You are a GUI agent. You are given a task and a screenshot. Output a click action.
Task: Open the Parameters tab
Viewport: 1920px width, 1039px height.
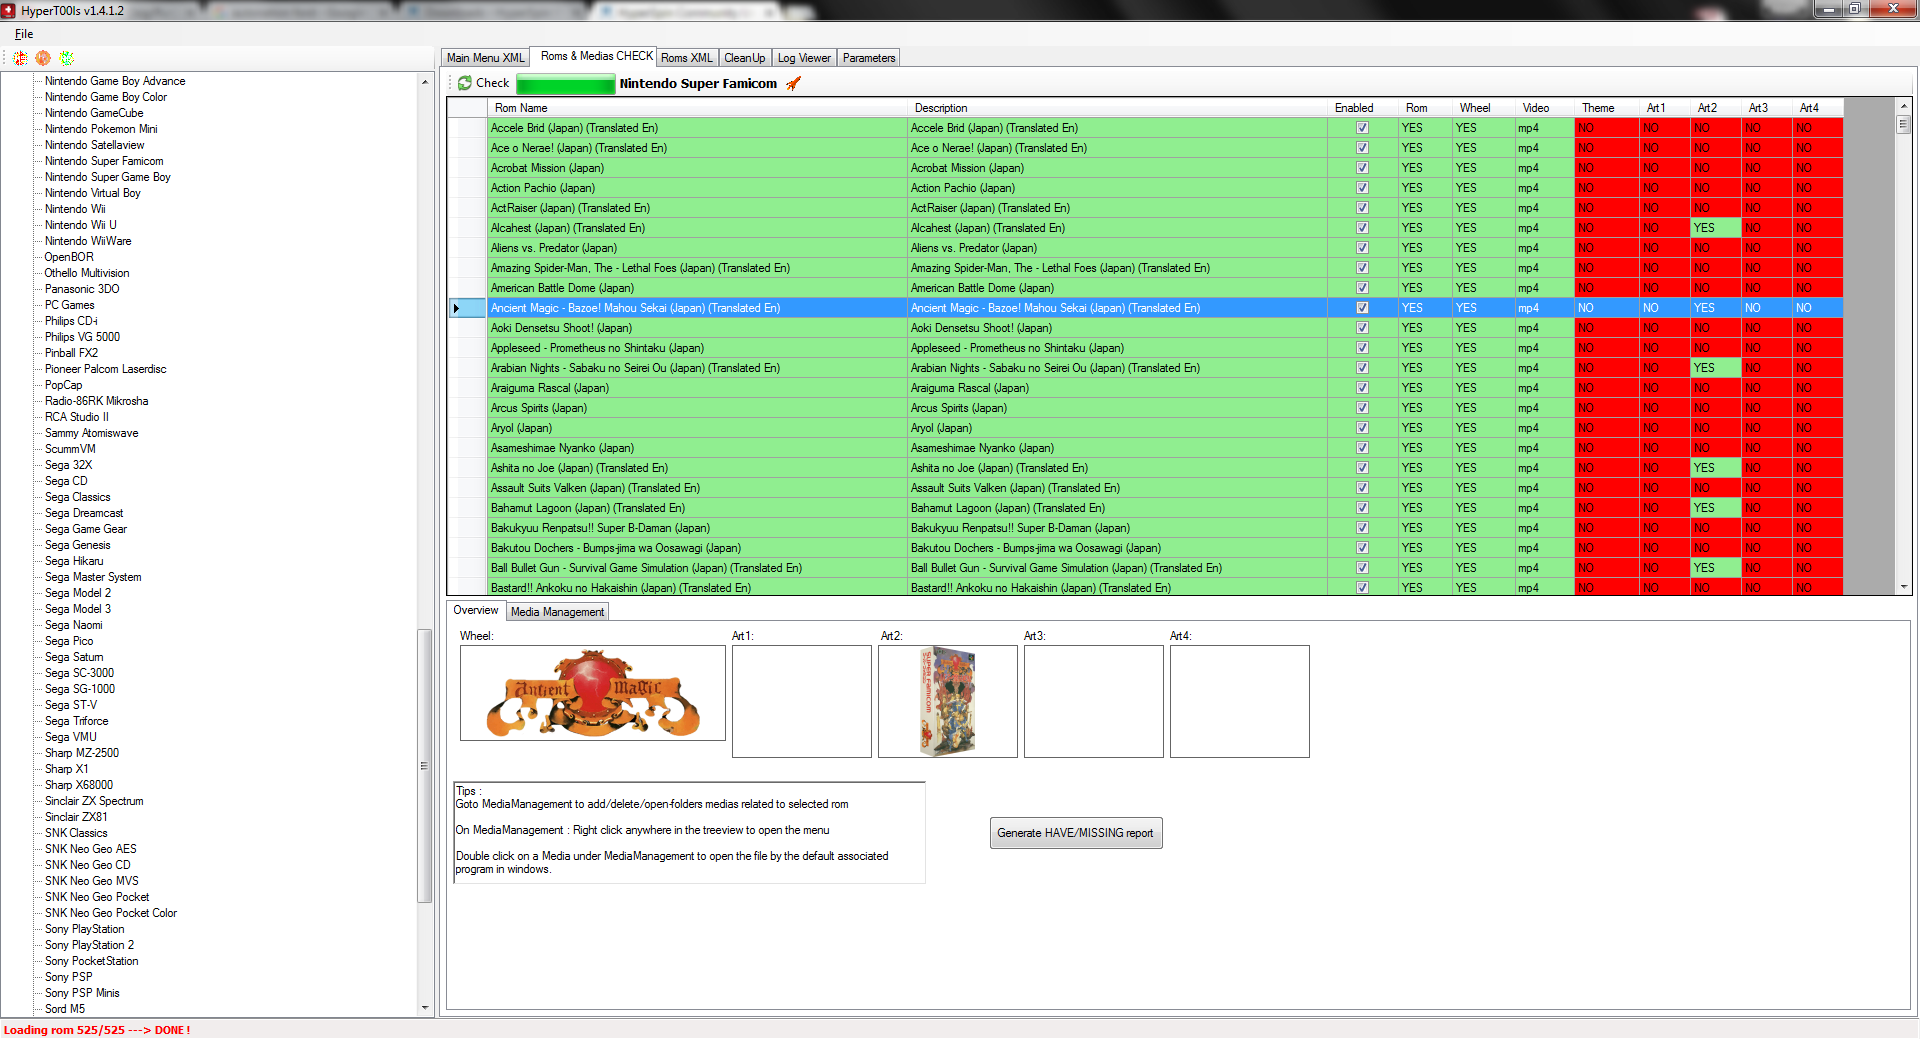tap(869, 58)
